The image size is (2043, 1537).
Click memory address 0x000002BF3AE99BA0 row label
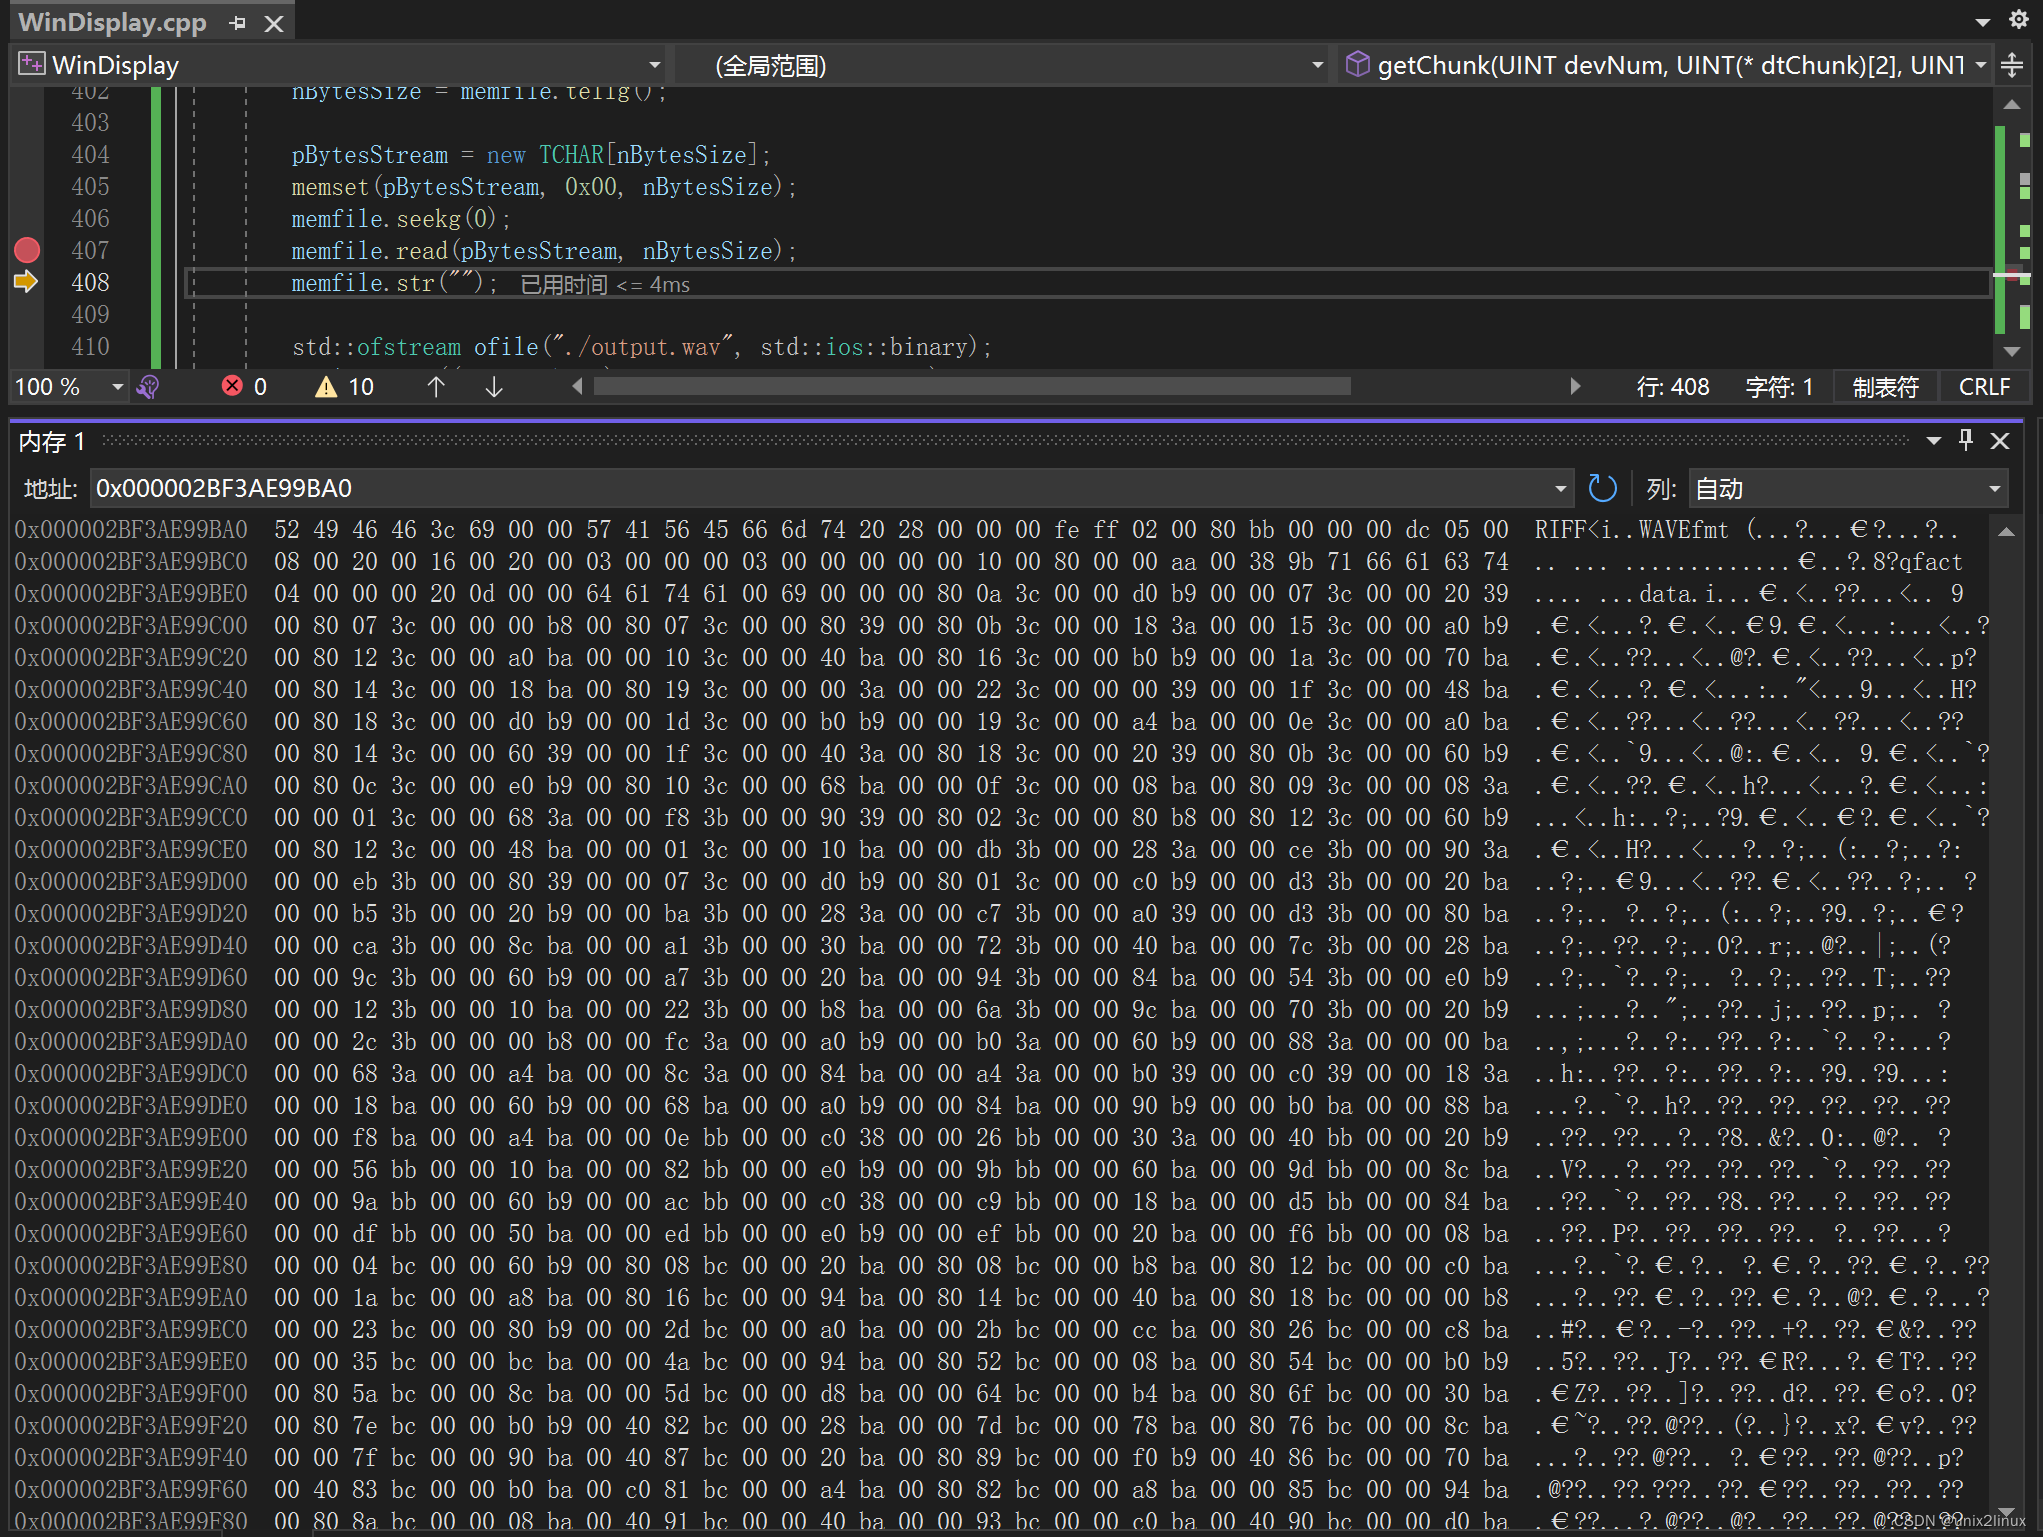click(x=131, y=530)
